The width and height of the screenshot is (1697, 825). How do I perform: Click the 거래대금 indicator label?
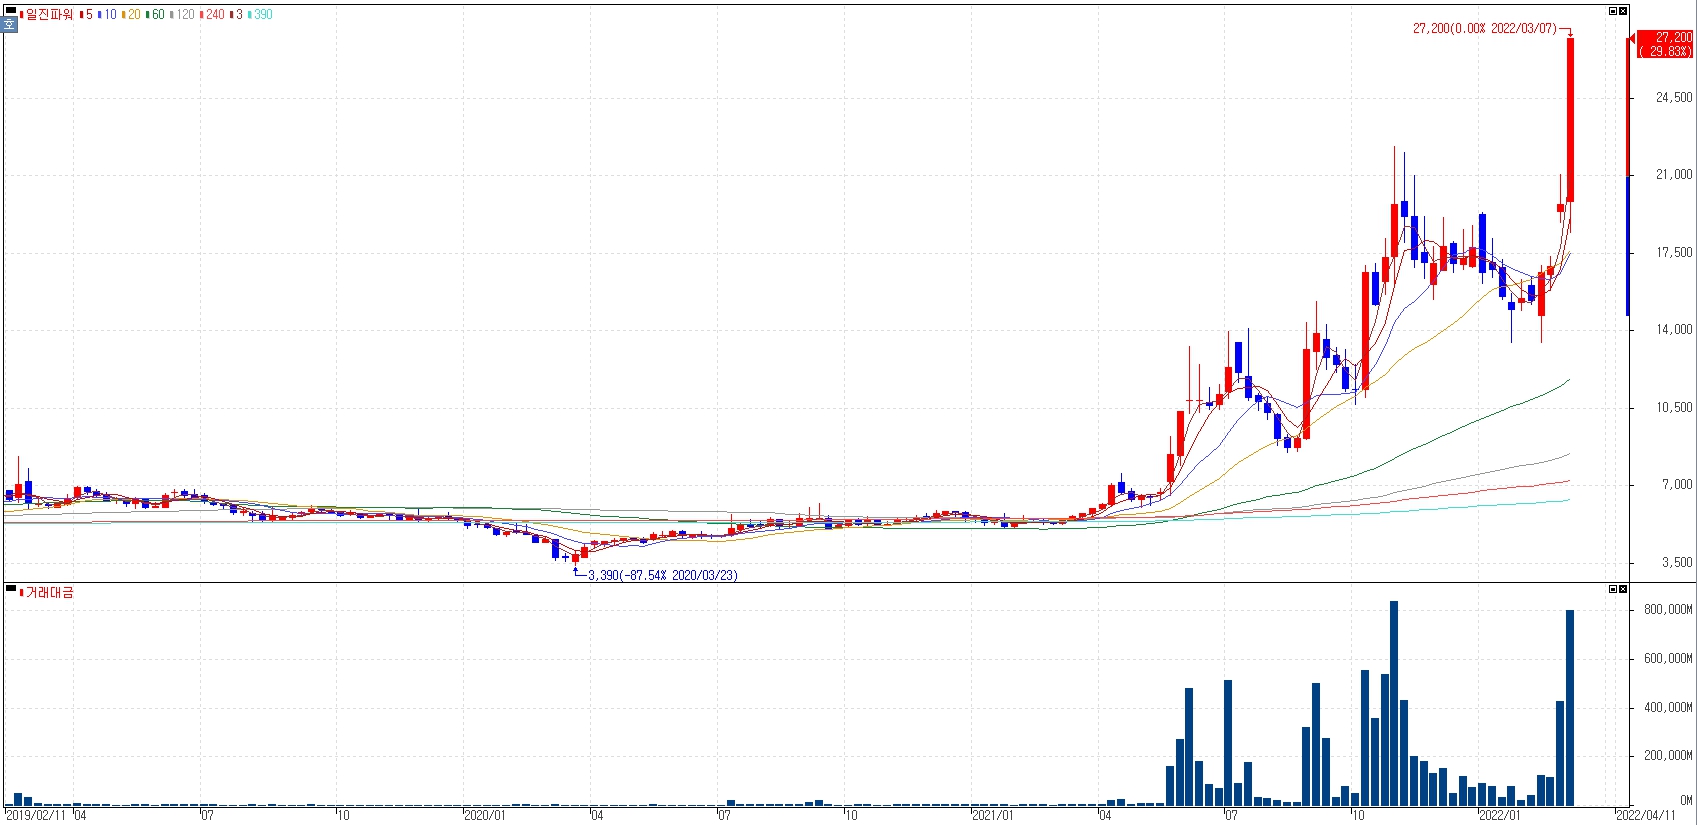coord(47,593)
